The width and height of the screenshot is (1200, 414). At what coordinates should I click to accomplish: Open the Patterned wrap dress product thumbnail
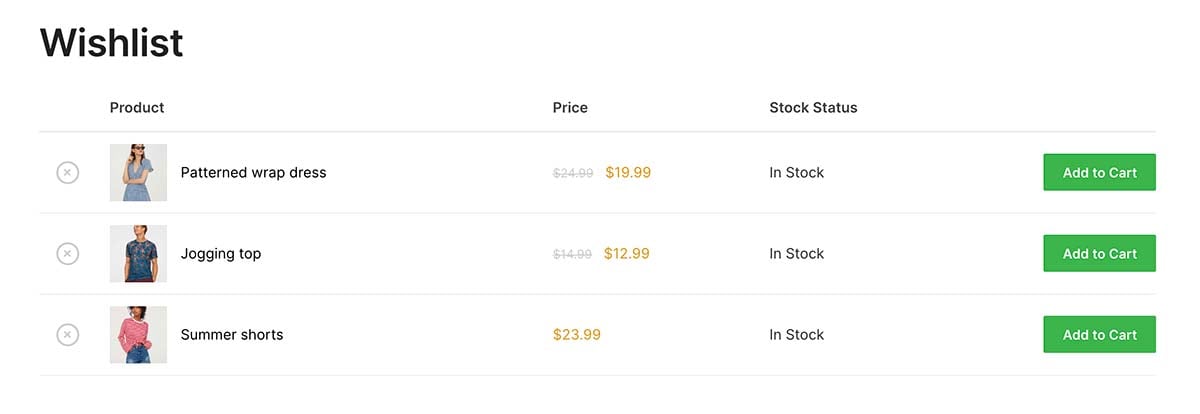(138, 172)
